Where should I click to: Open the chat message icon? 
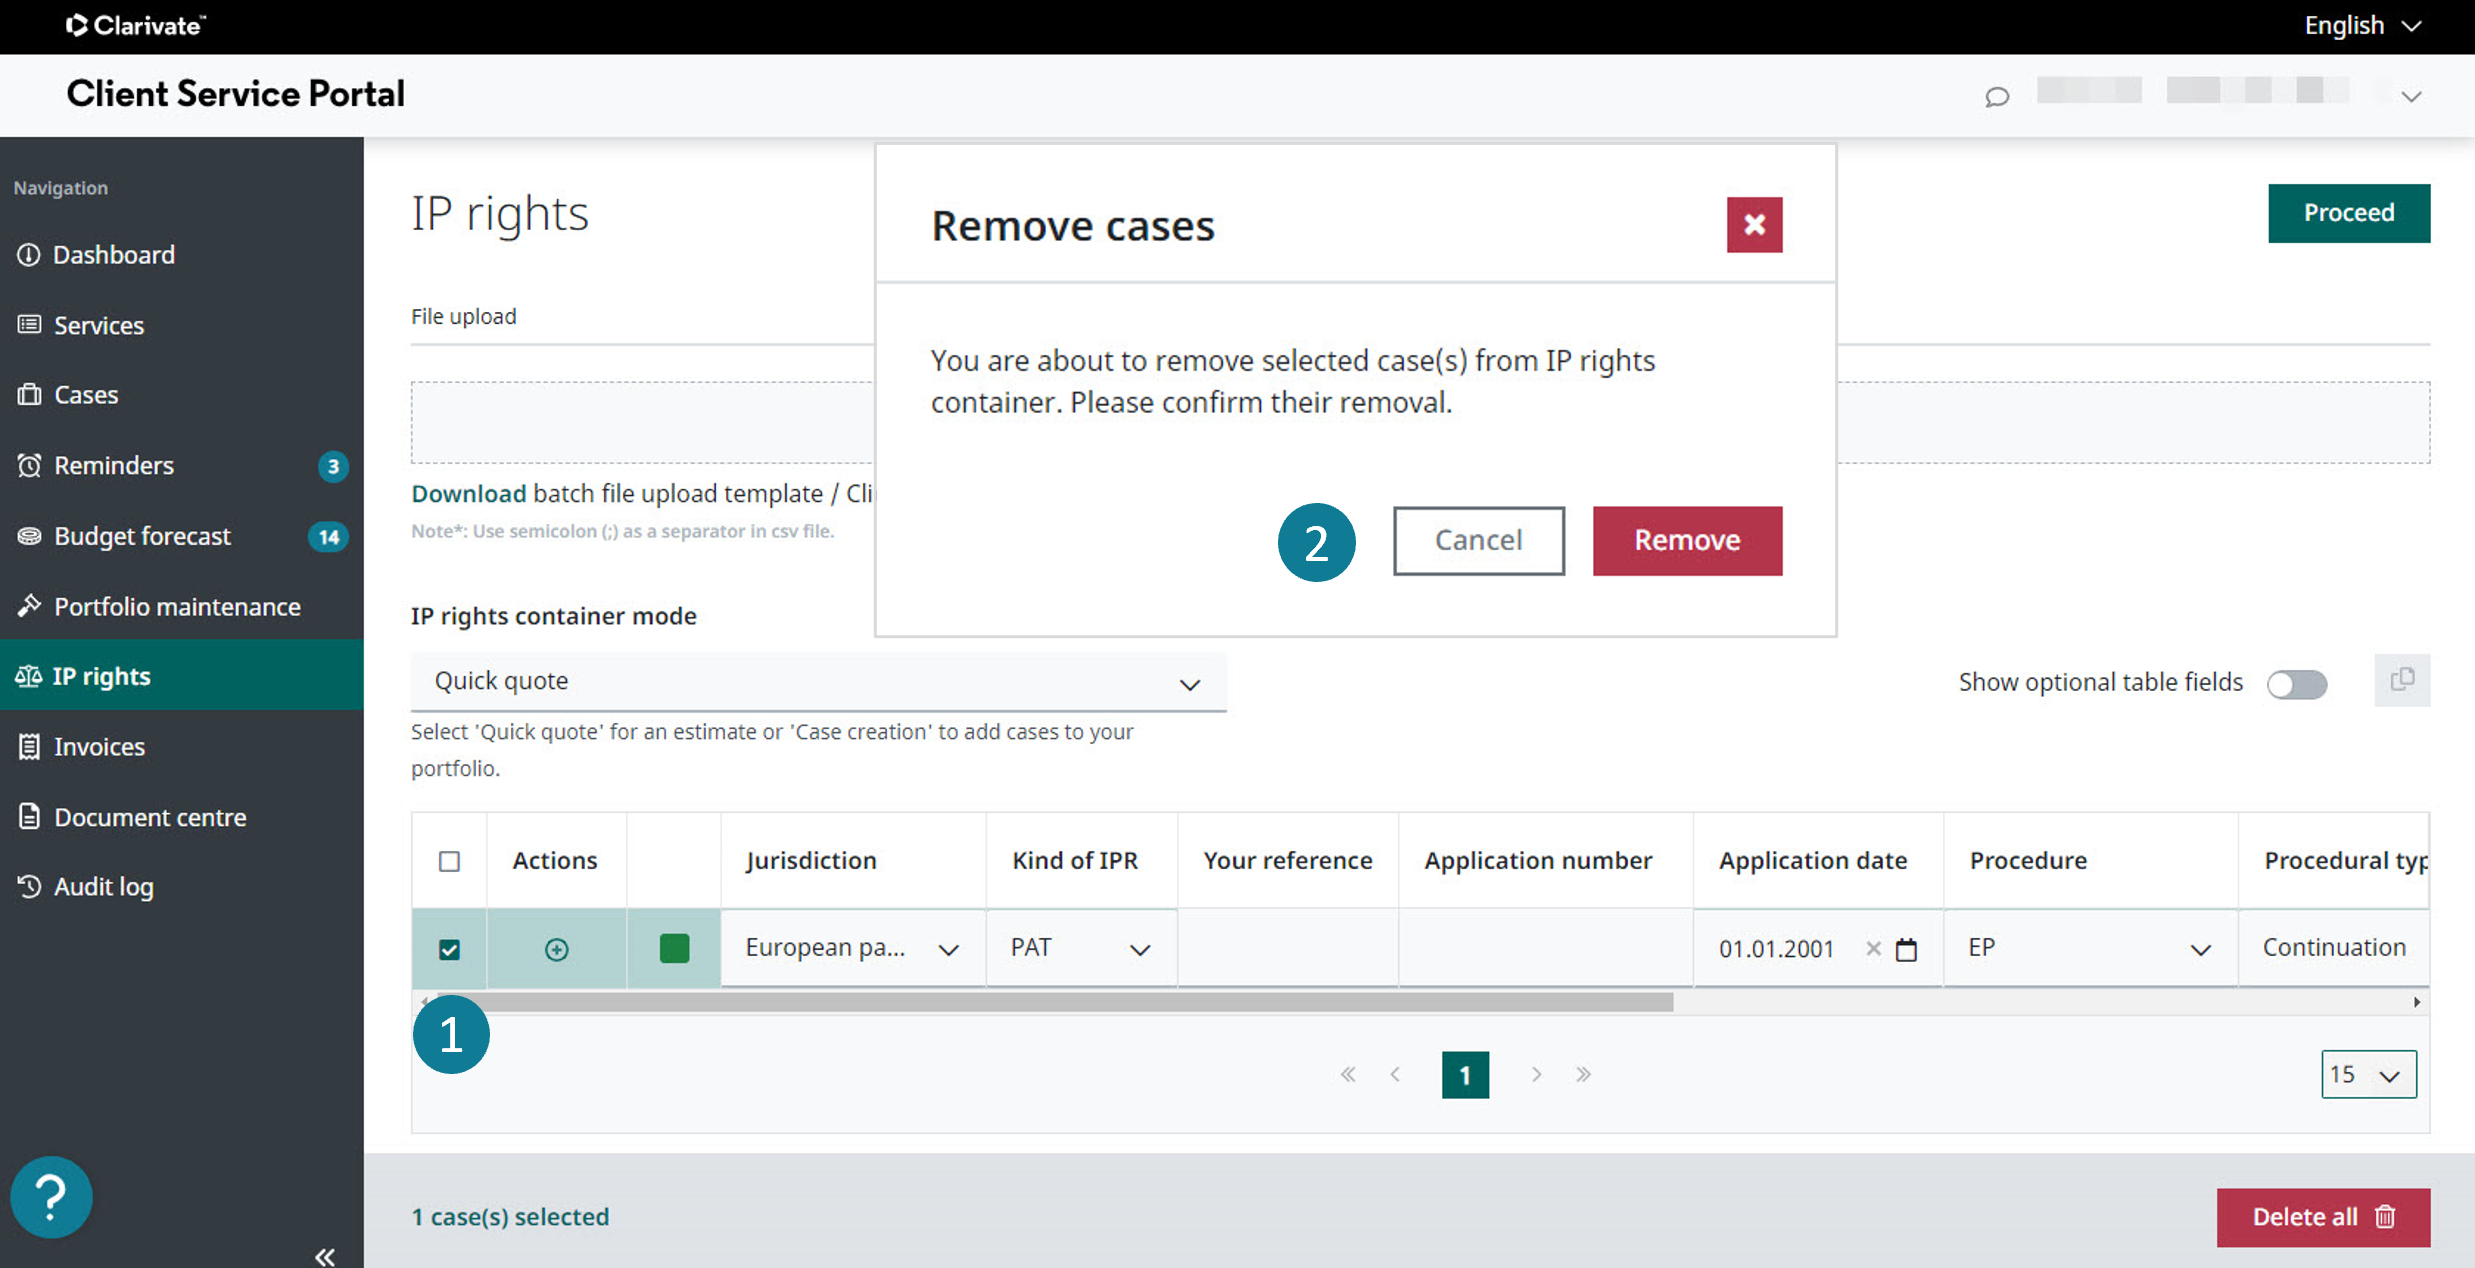(1997, 97)
